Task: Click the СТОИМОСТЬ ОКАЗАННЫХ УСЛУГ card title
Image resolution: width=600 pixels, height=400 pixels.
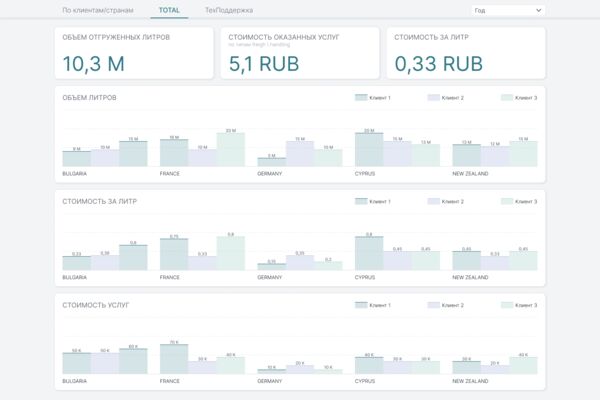Action: 284,37
